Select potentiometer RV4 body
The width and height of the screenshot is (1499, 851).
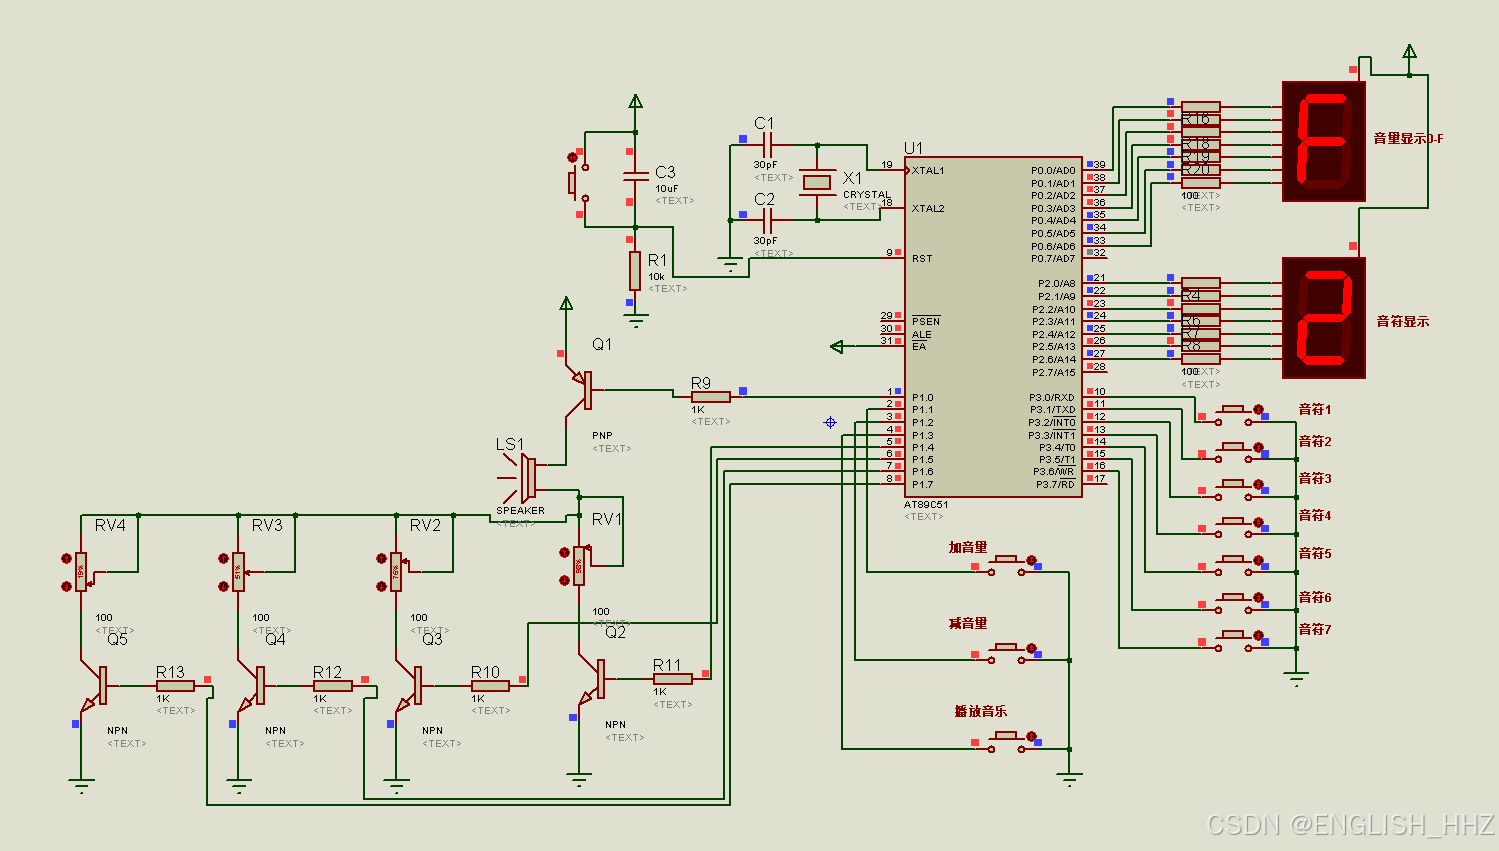[81, 572]
